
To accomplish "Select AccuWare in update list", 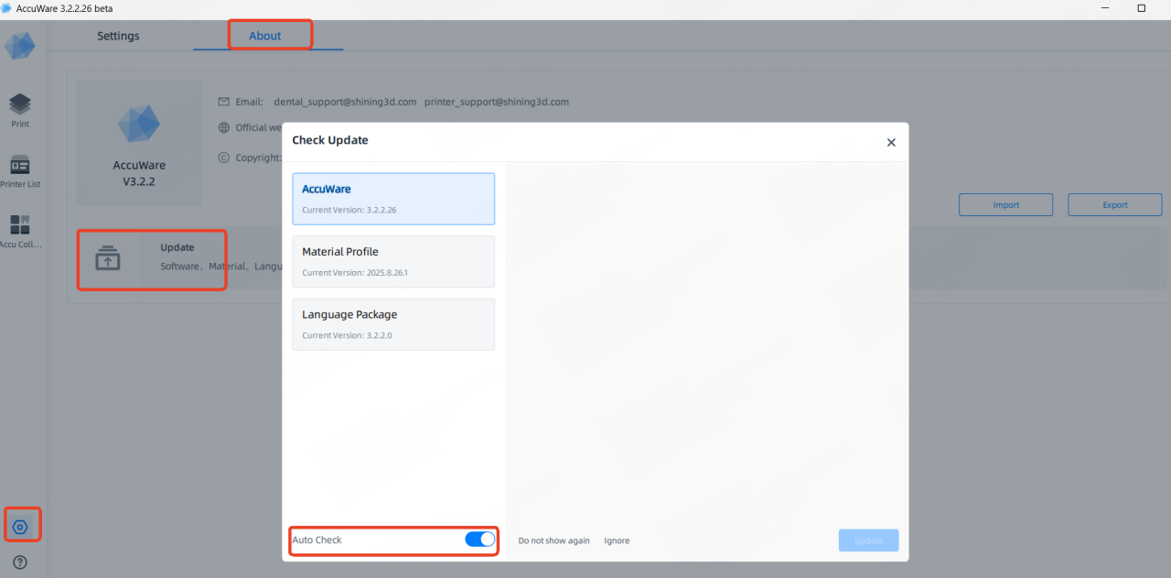I will point(393,199).
